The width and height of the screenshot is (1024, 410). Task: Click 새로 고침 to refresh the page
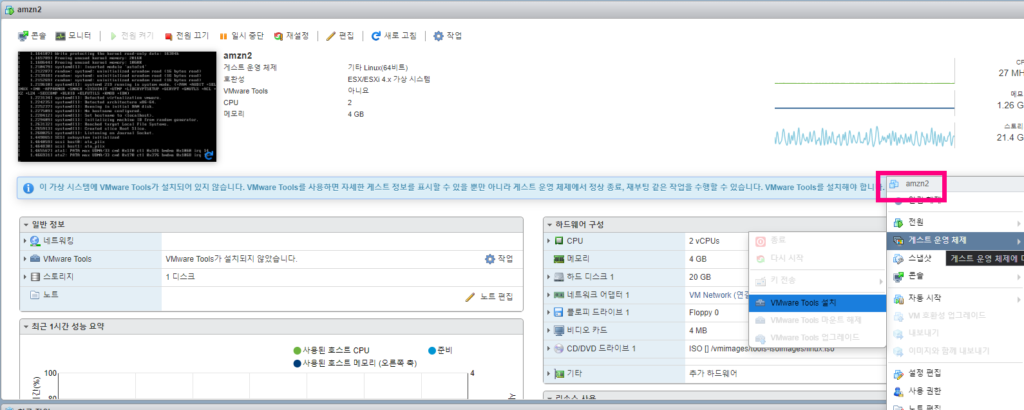tap(394, 36)
